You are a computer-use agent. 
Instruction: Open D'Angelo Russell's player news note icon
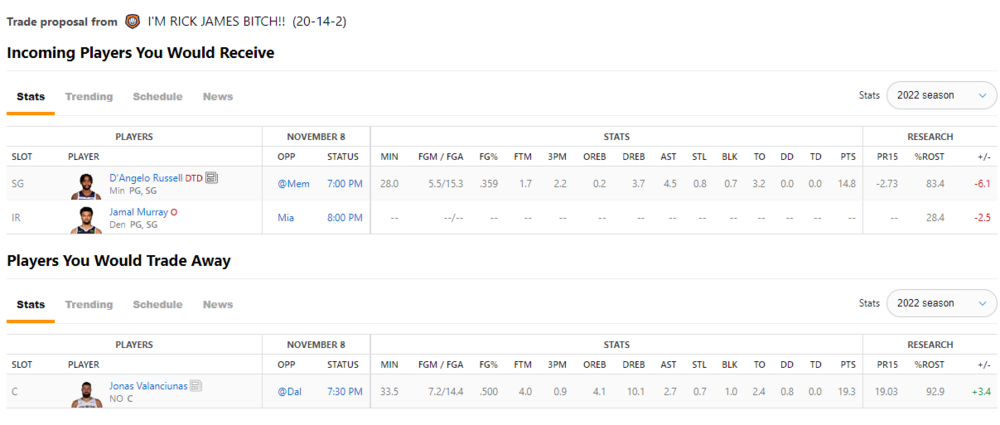212,178
